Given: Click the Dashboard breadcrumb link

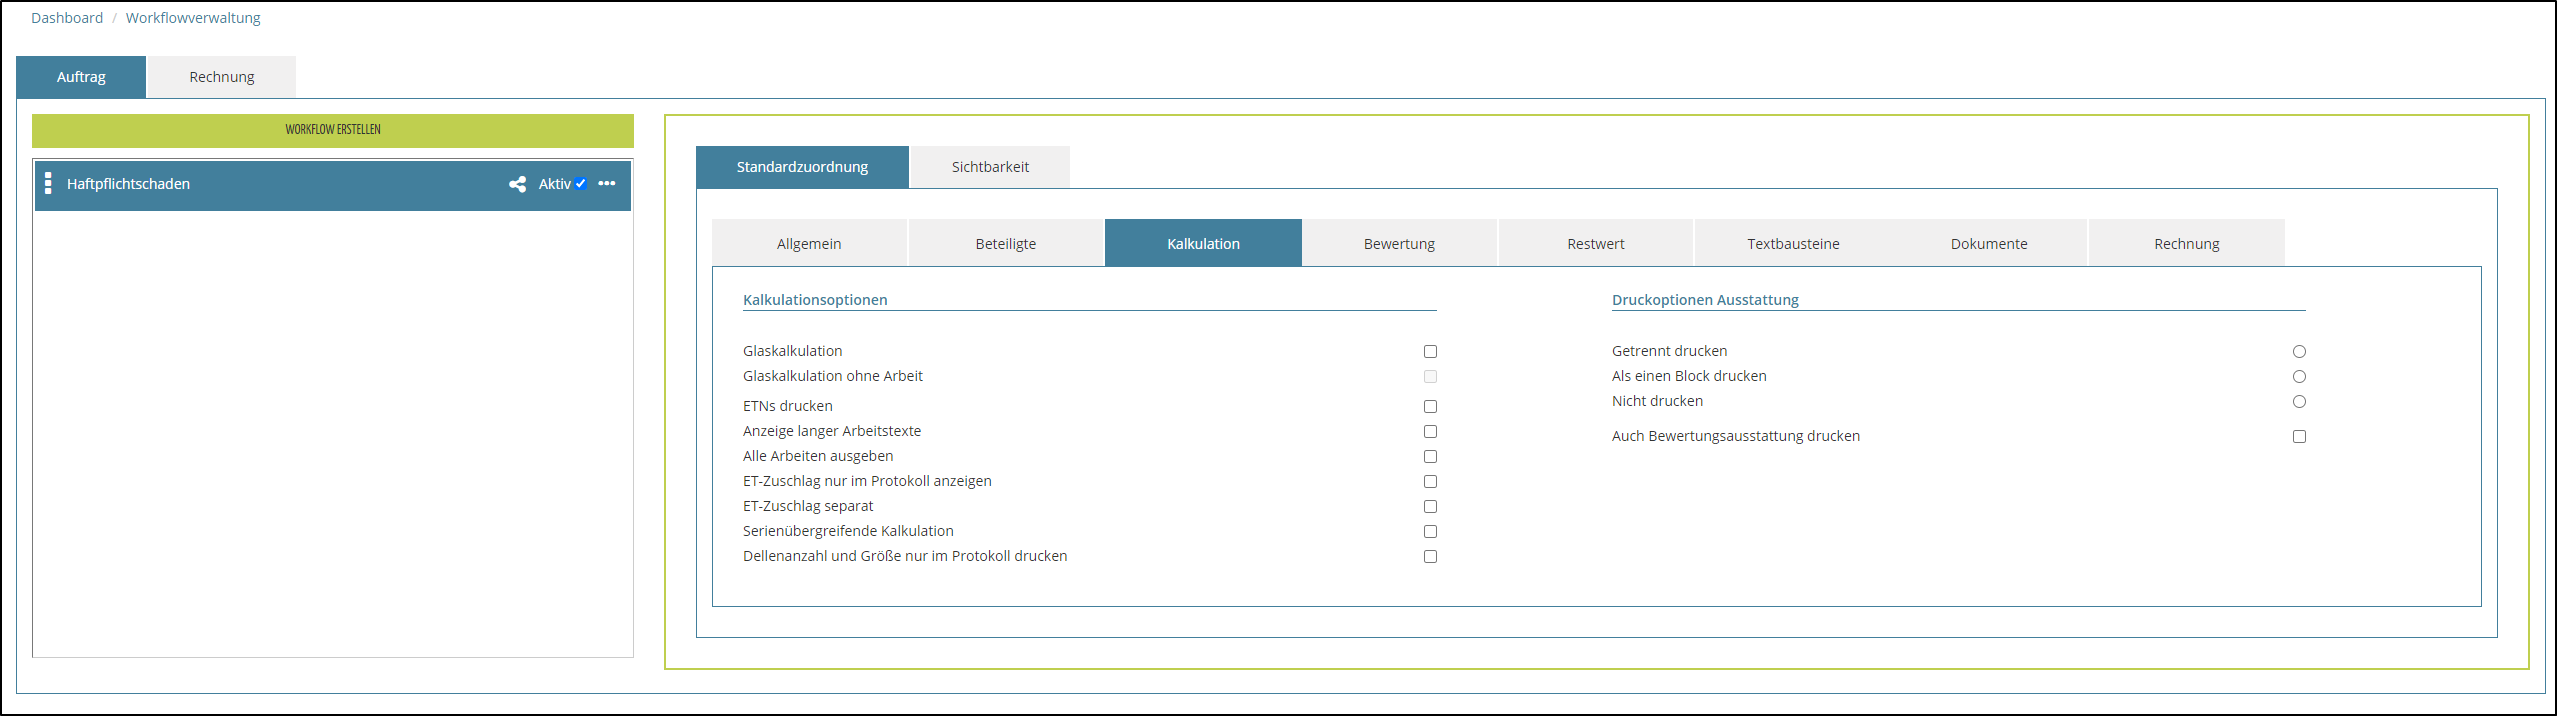Looking at the screenshot, I should click(x=67, y=18).
